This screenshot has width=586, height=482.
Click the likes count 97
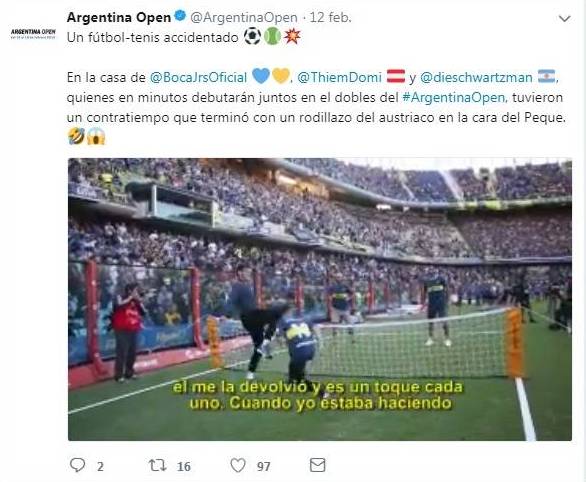click(263, 466)
